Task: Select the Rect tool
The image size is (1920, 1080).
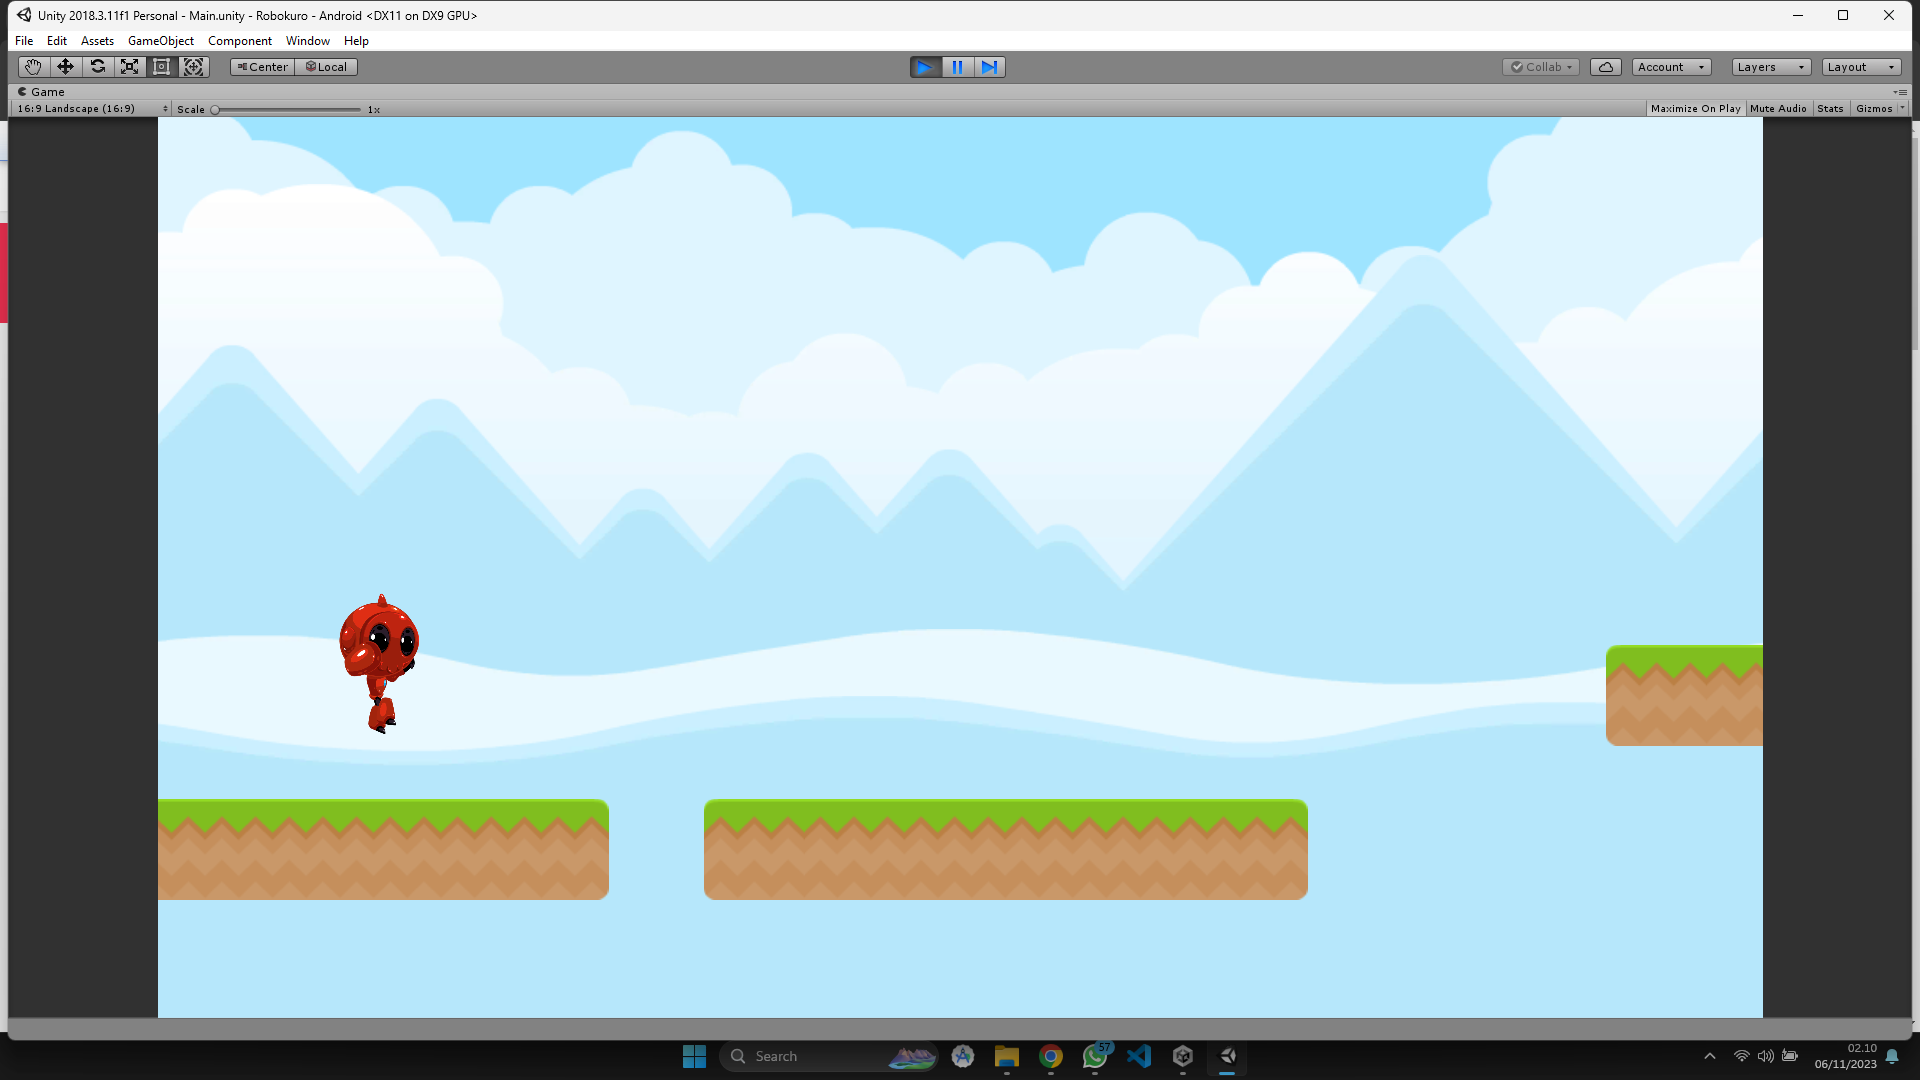Action: [x=161, y=67]
